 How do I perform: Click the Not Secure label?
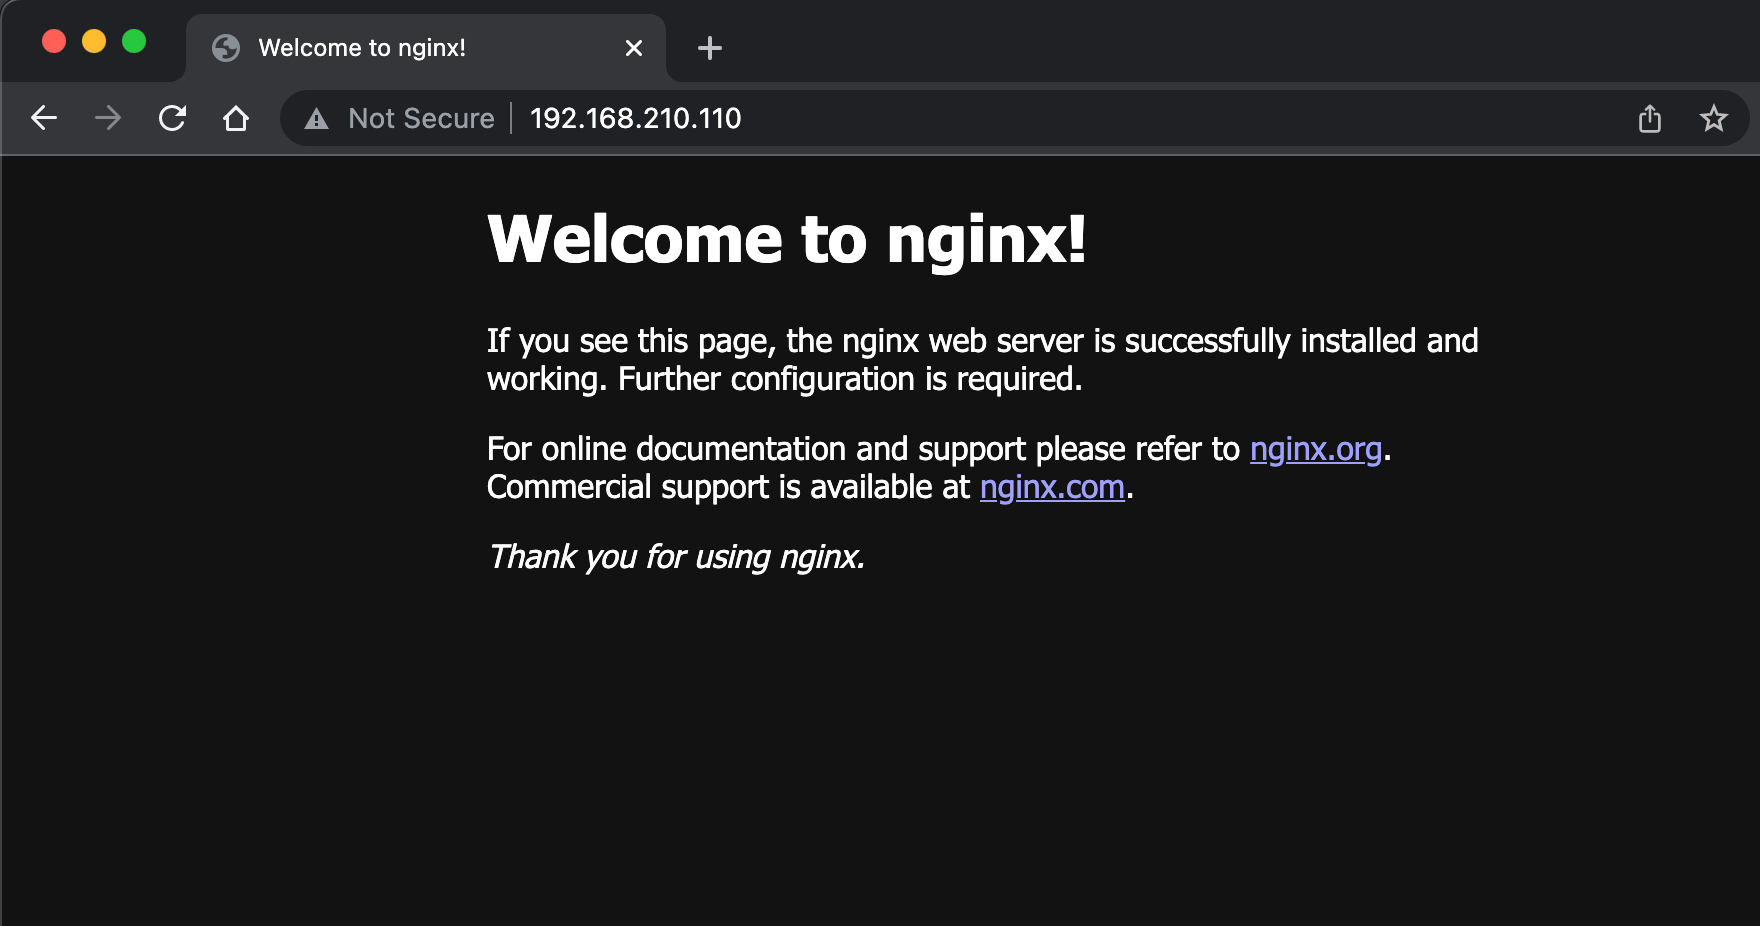click(x=421, y=118)
